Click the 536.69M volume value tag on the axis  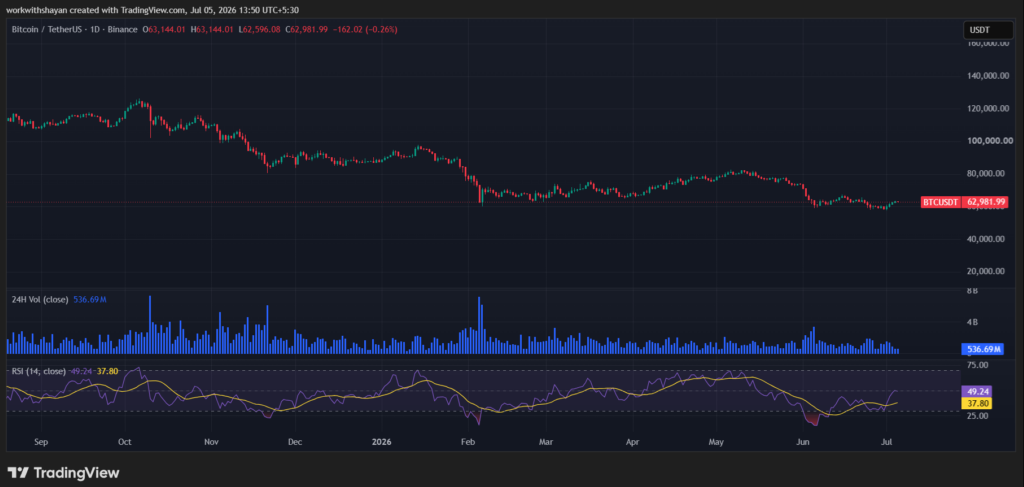[983, 349]
